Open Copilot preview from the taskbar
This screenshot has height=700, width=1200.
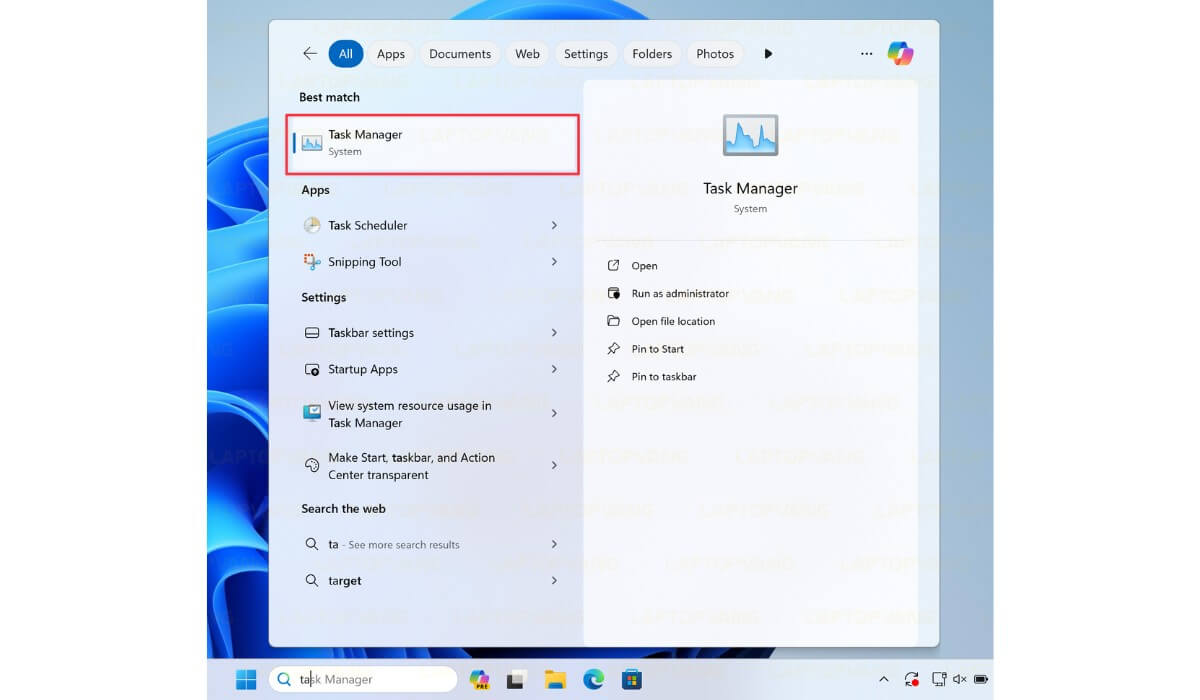[x=479, y=680]
